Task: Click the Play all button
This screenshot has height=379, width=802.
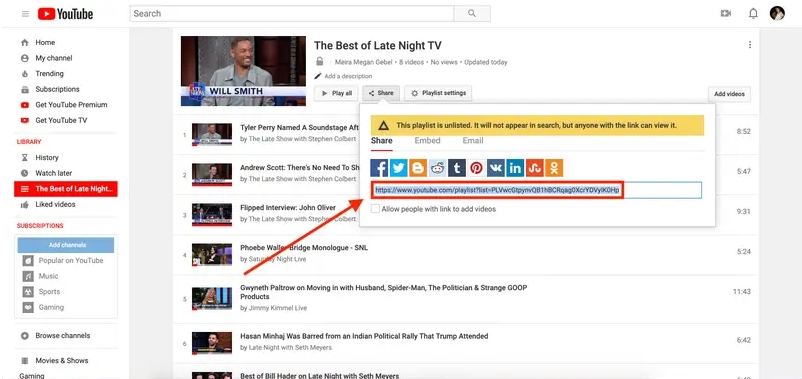Action: 336,94
